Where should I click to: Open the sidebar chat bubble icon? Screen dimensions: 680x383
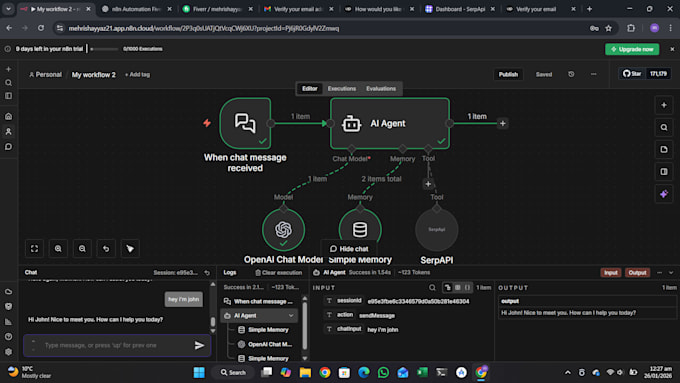(8, 147)
